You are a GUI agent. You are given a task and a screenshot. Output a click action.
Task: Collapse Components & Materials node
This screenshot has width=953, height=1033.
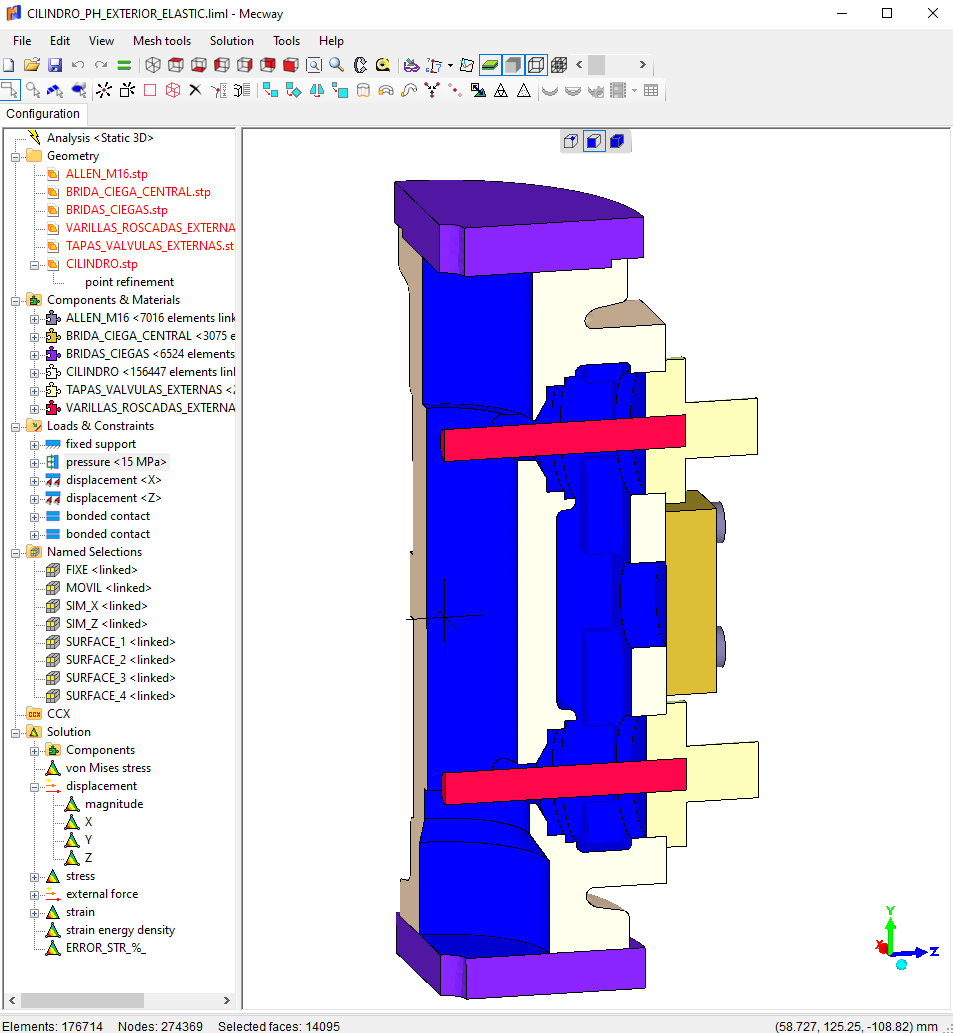(x=16, y=301)
